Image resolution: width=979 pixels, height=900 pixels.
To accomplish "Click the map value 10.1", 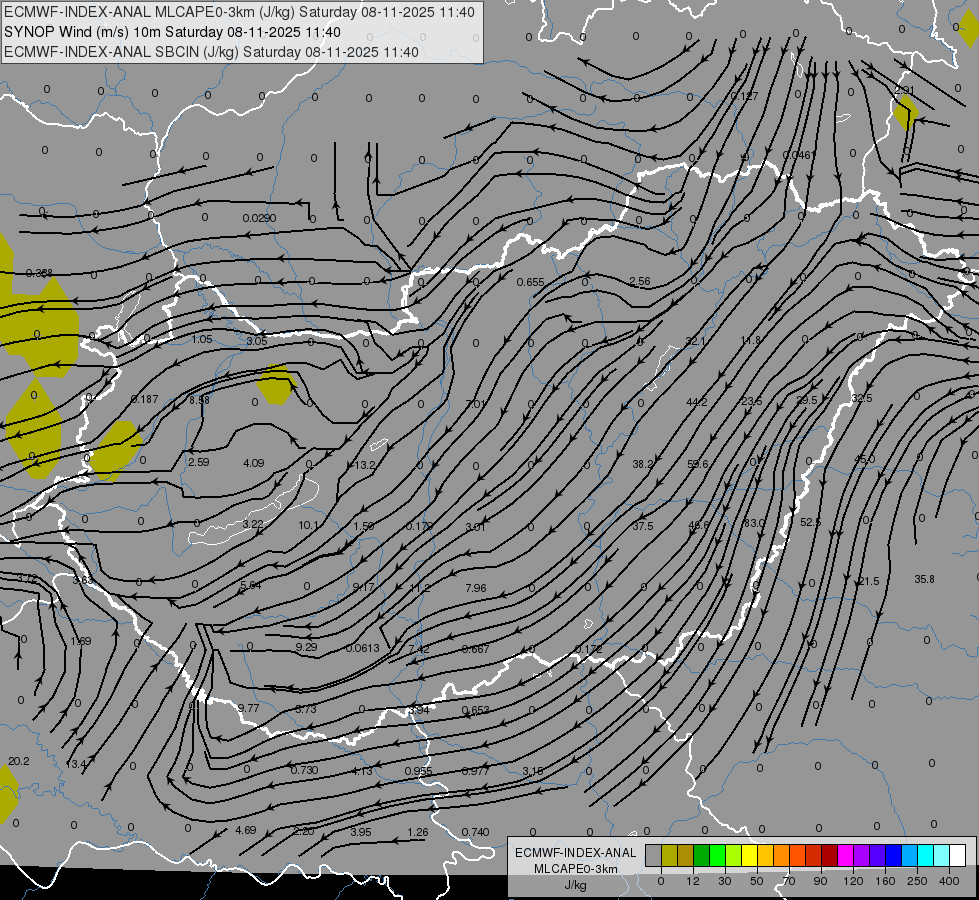I will 308,525.
